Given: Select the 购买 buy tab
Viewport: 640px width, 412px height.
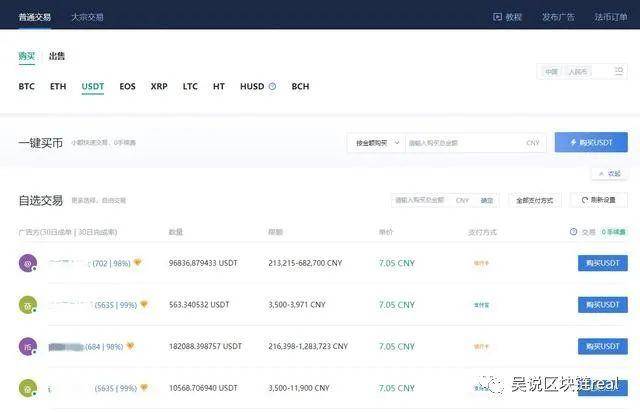Looking at the screenshot, I should [27, 56].
